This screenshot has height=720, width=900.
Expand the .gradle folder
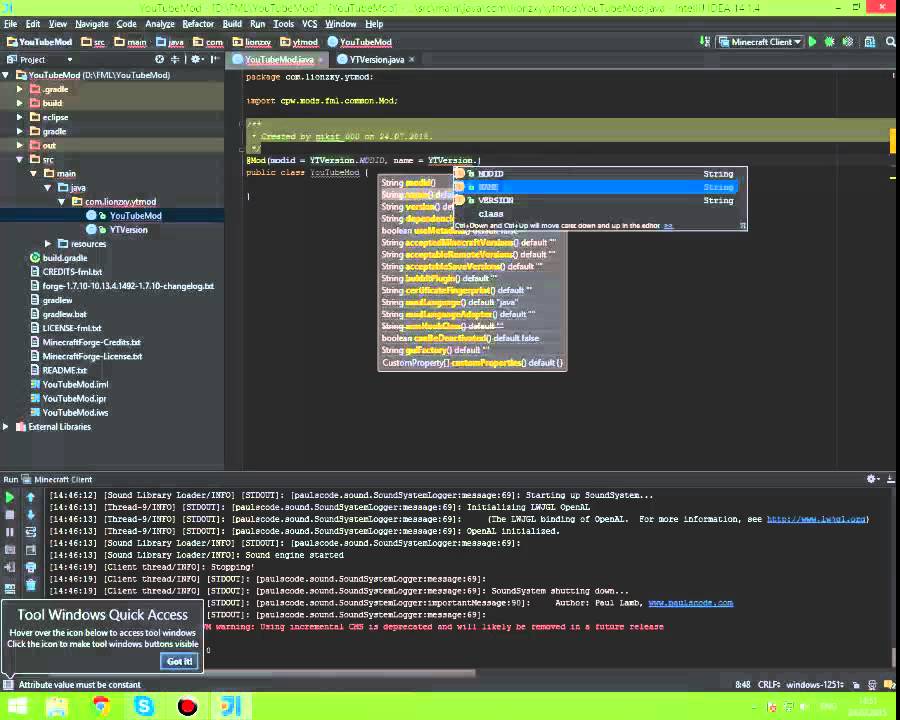20,90
